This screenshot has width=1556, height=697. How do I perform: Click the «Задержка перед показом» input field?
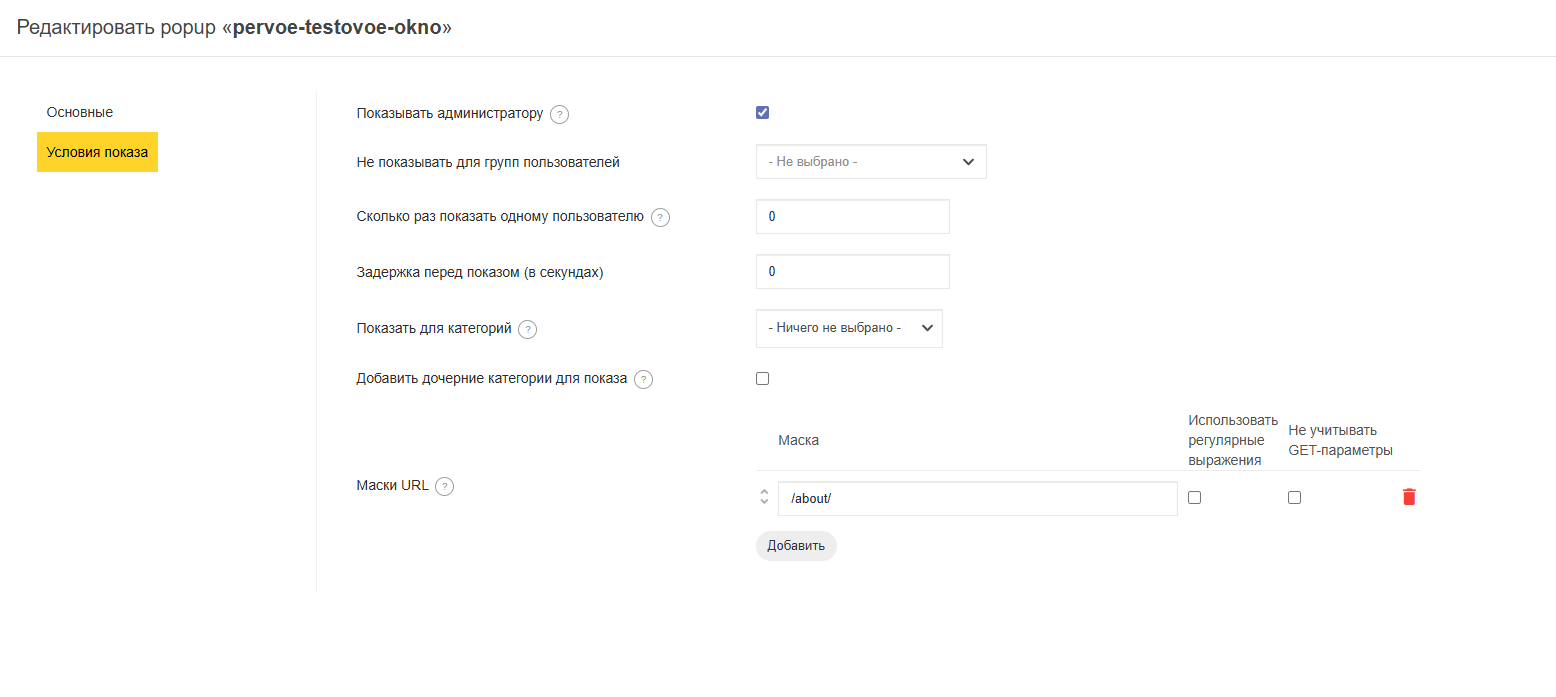pyautogui.click(x=852, y=272)
